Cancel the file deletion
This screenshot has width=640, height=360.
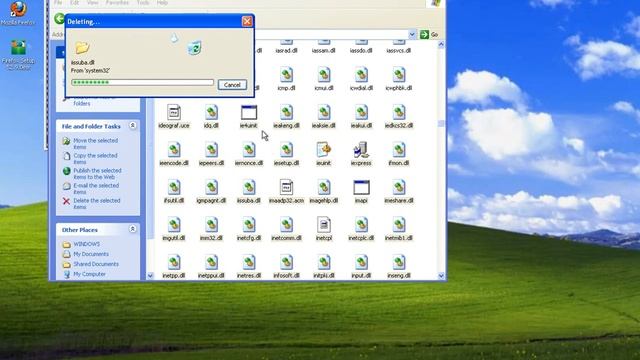pos(232,84)
